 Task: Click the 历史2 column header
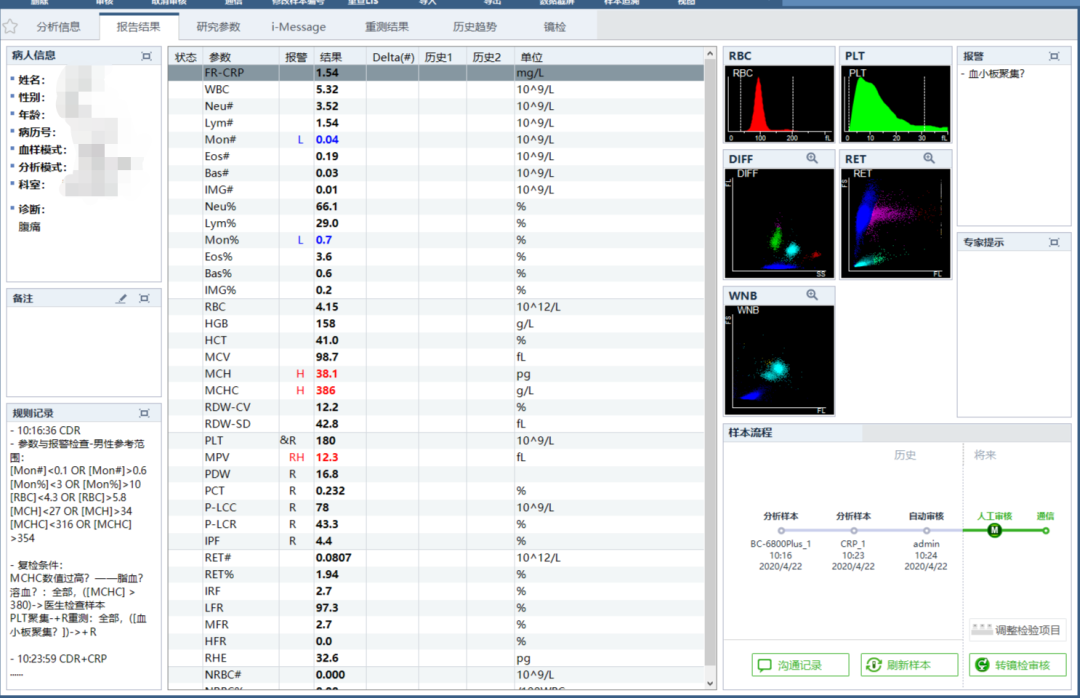490,57
